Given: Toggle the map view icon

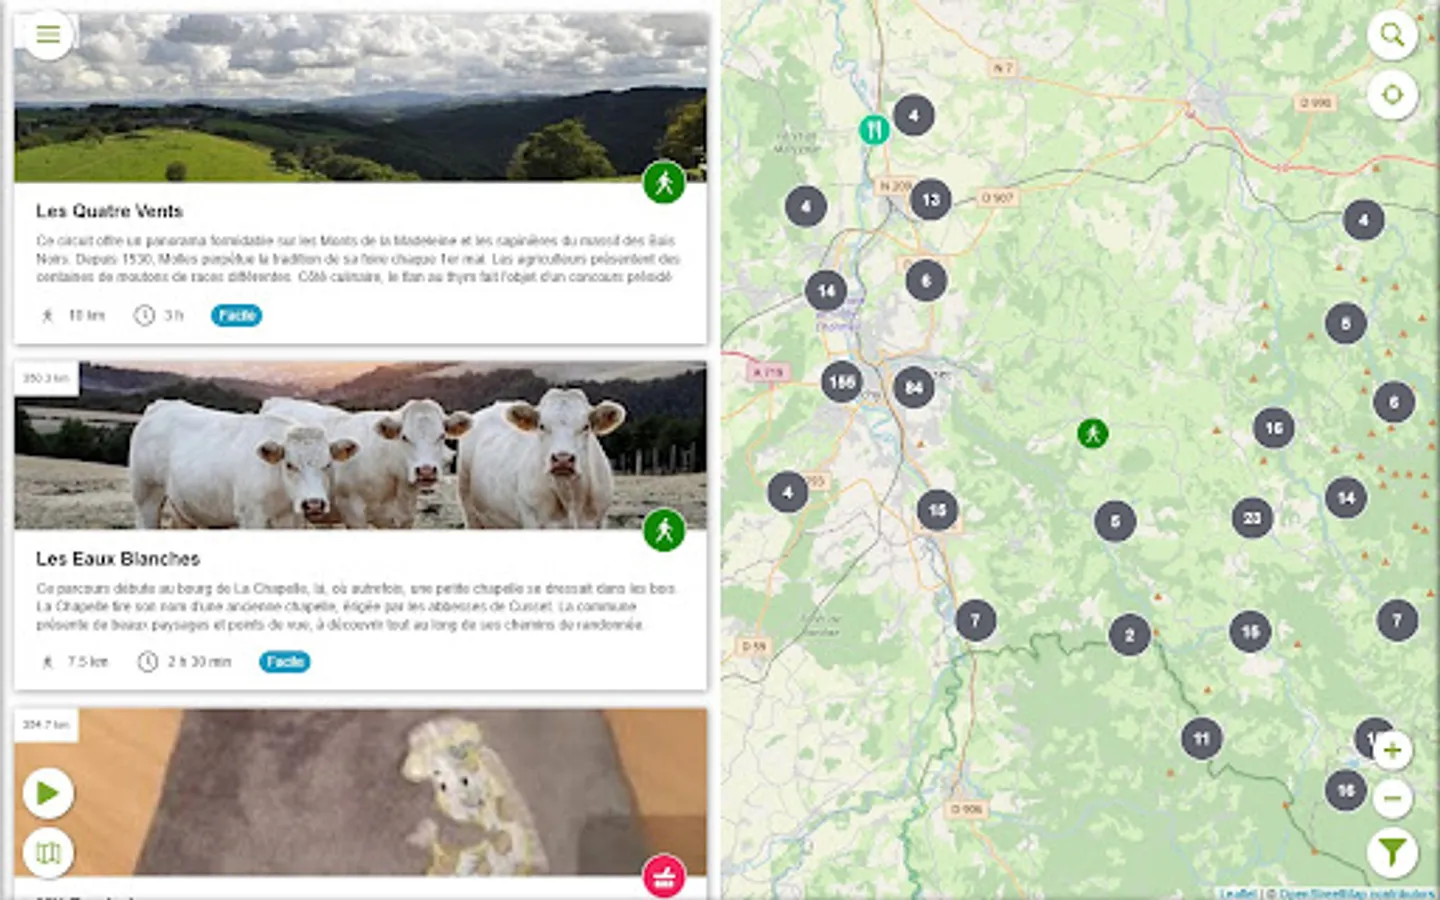Looking at the screenshot, I should [x=47, y=853].
